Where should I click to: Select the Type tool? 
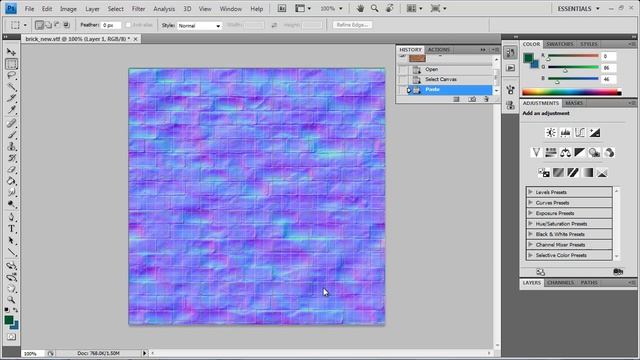11,229
